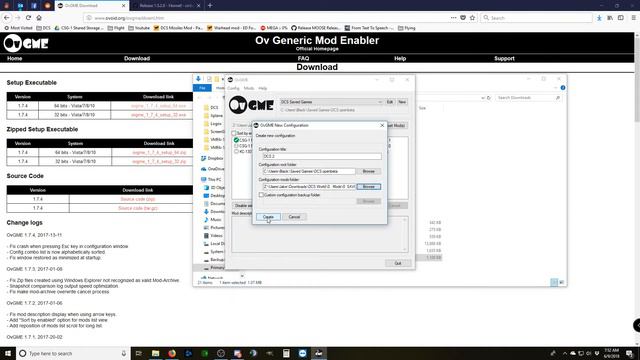Viewport: 640px width, 360px height.
Task: Open the Explorer help question-mark icon
Action: (563, 88)
